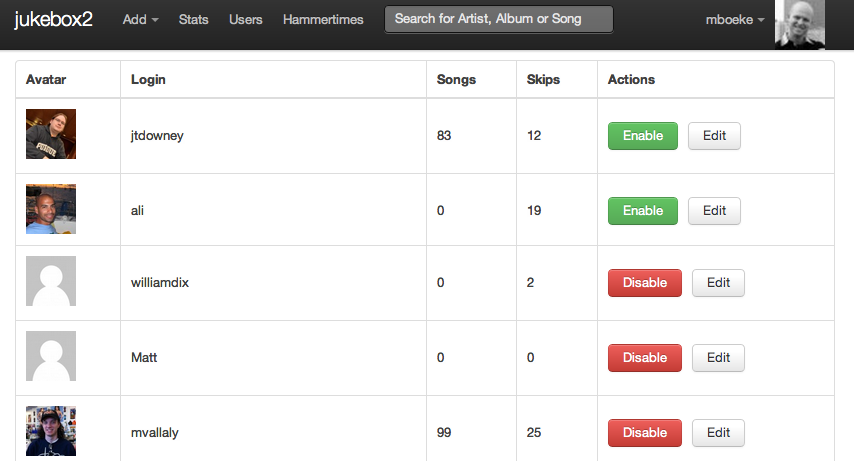Click Matt's placeholder avatar icon

[51, 356]
